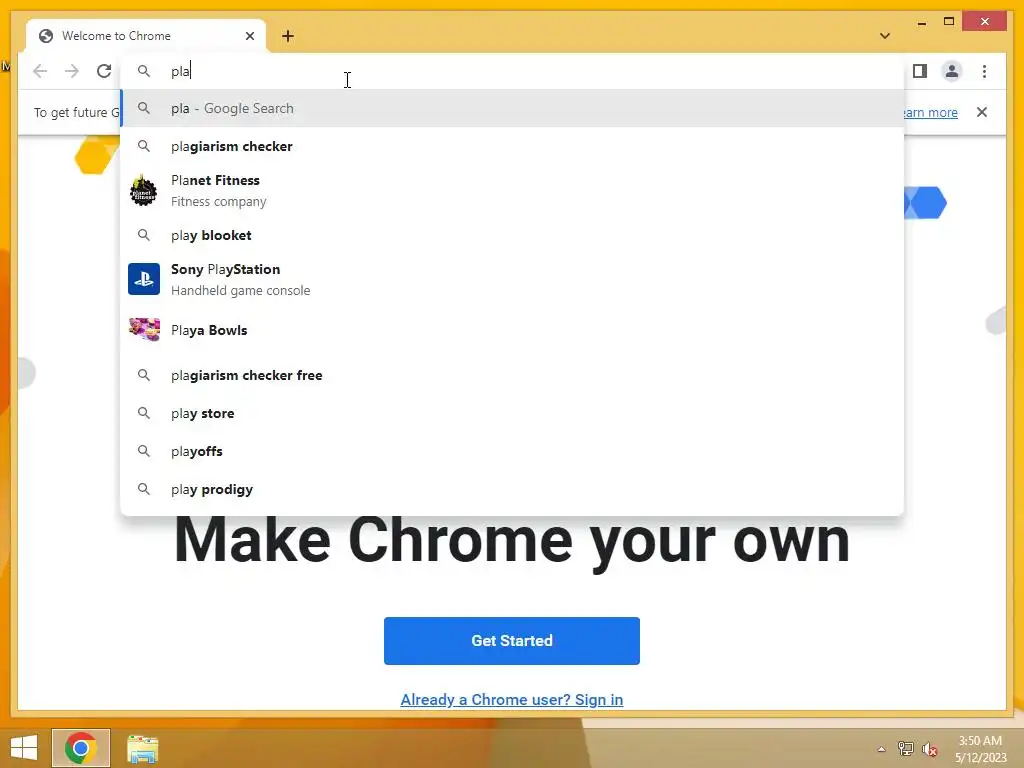Minimize the Chrome window
The image size is (1024, 768).
[x=922, y=22]
